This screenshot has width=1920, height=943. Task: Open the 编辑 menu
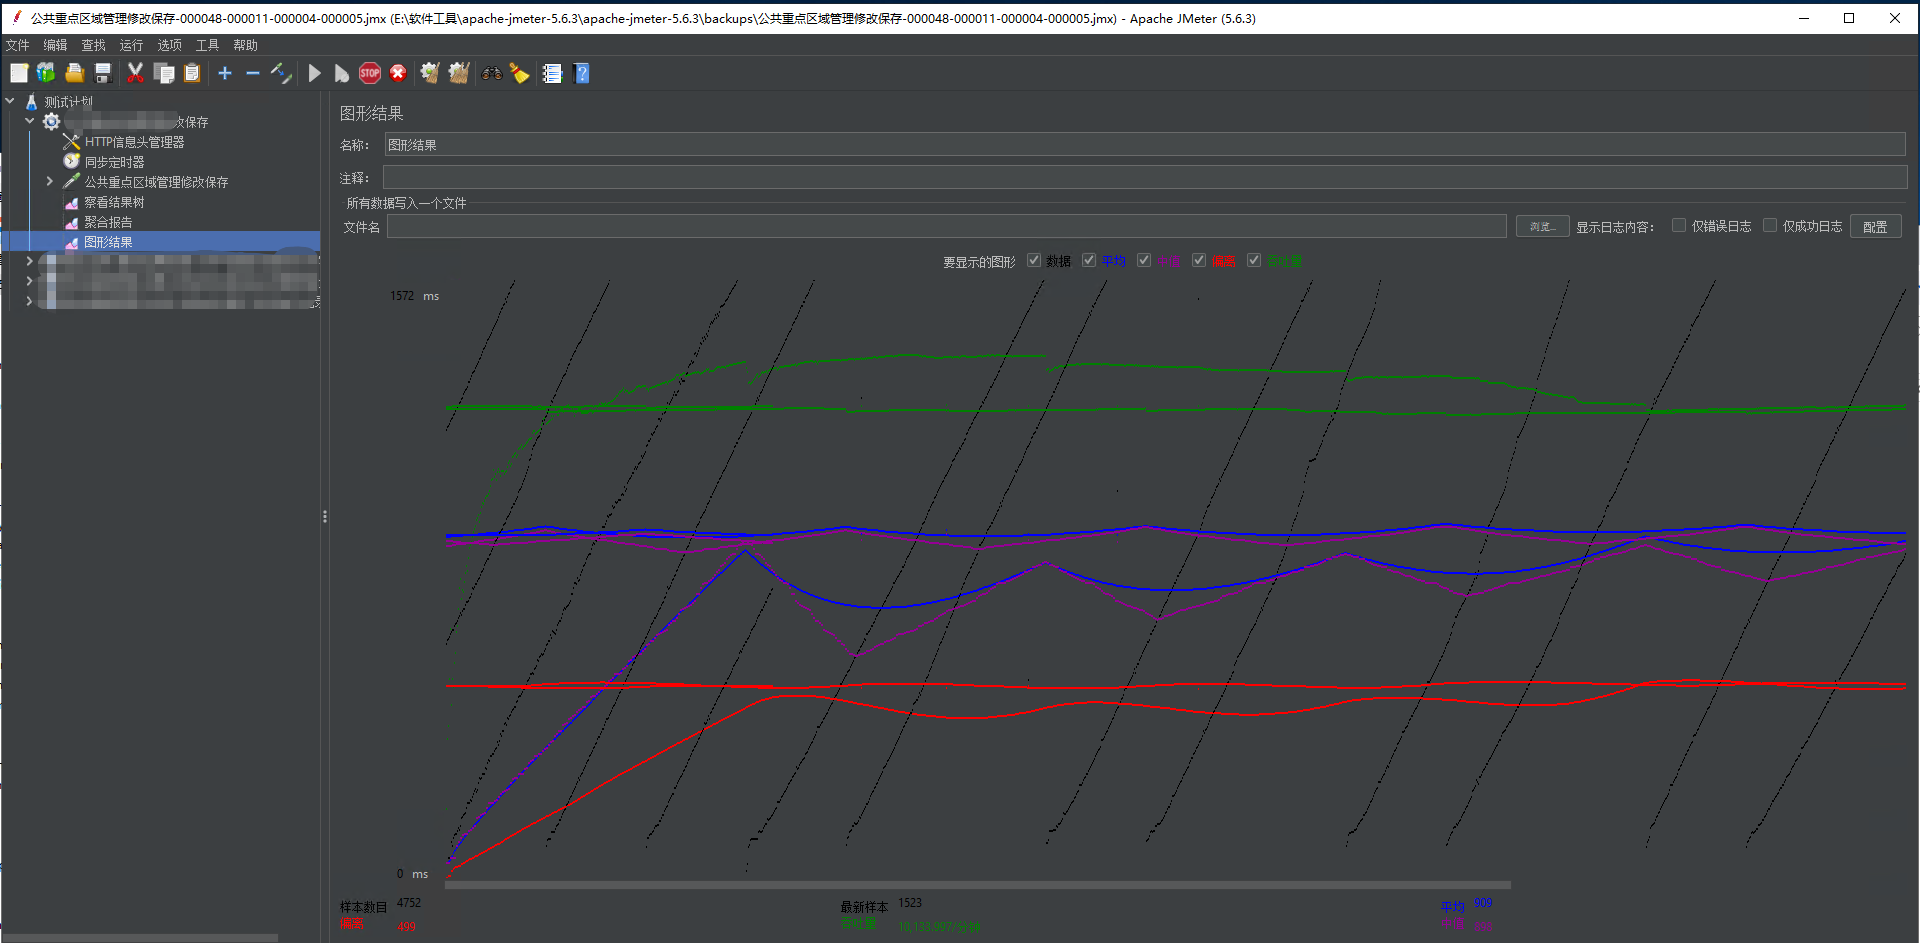(x=55, y=45)
